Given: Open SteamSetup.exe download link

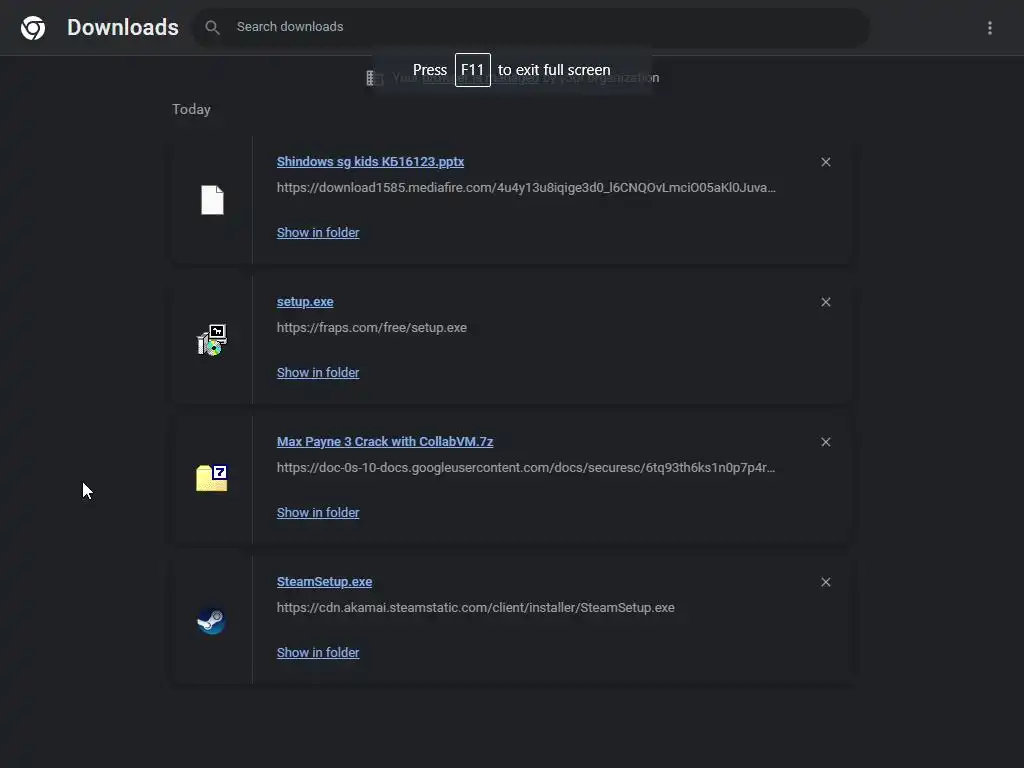Looking at the screenshot, I should coord(325,581).
